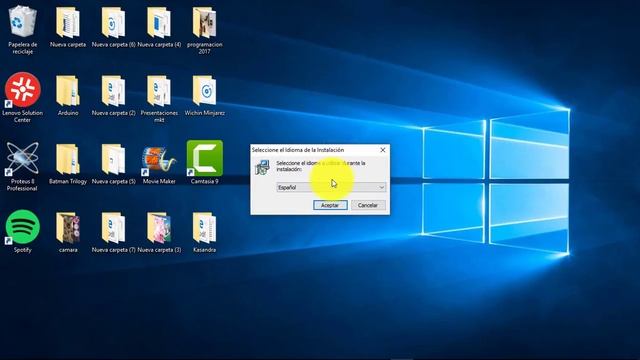Select the Nueva carpeta (3) folder
This screenshot has width=640, height=360.
pos(159,228)
